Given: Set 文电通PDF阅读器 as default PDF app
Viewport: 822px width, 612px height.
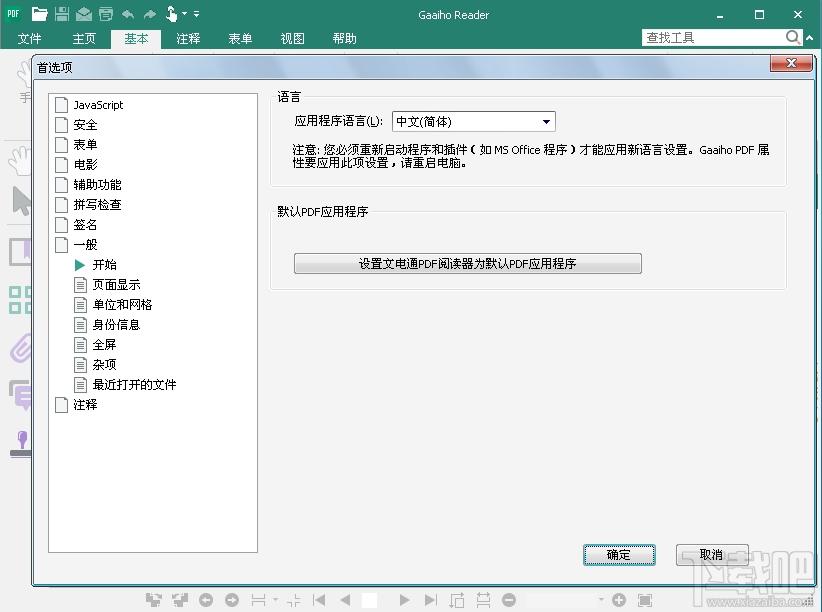Looking at the screenshot, I should (468, 263).
